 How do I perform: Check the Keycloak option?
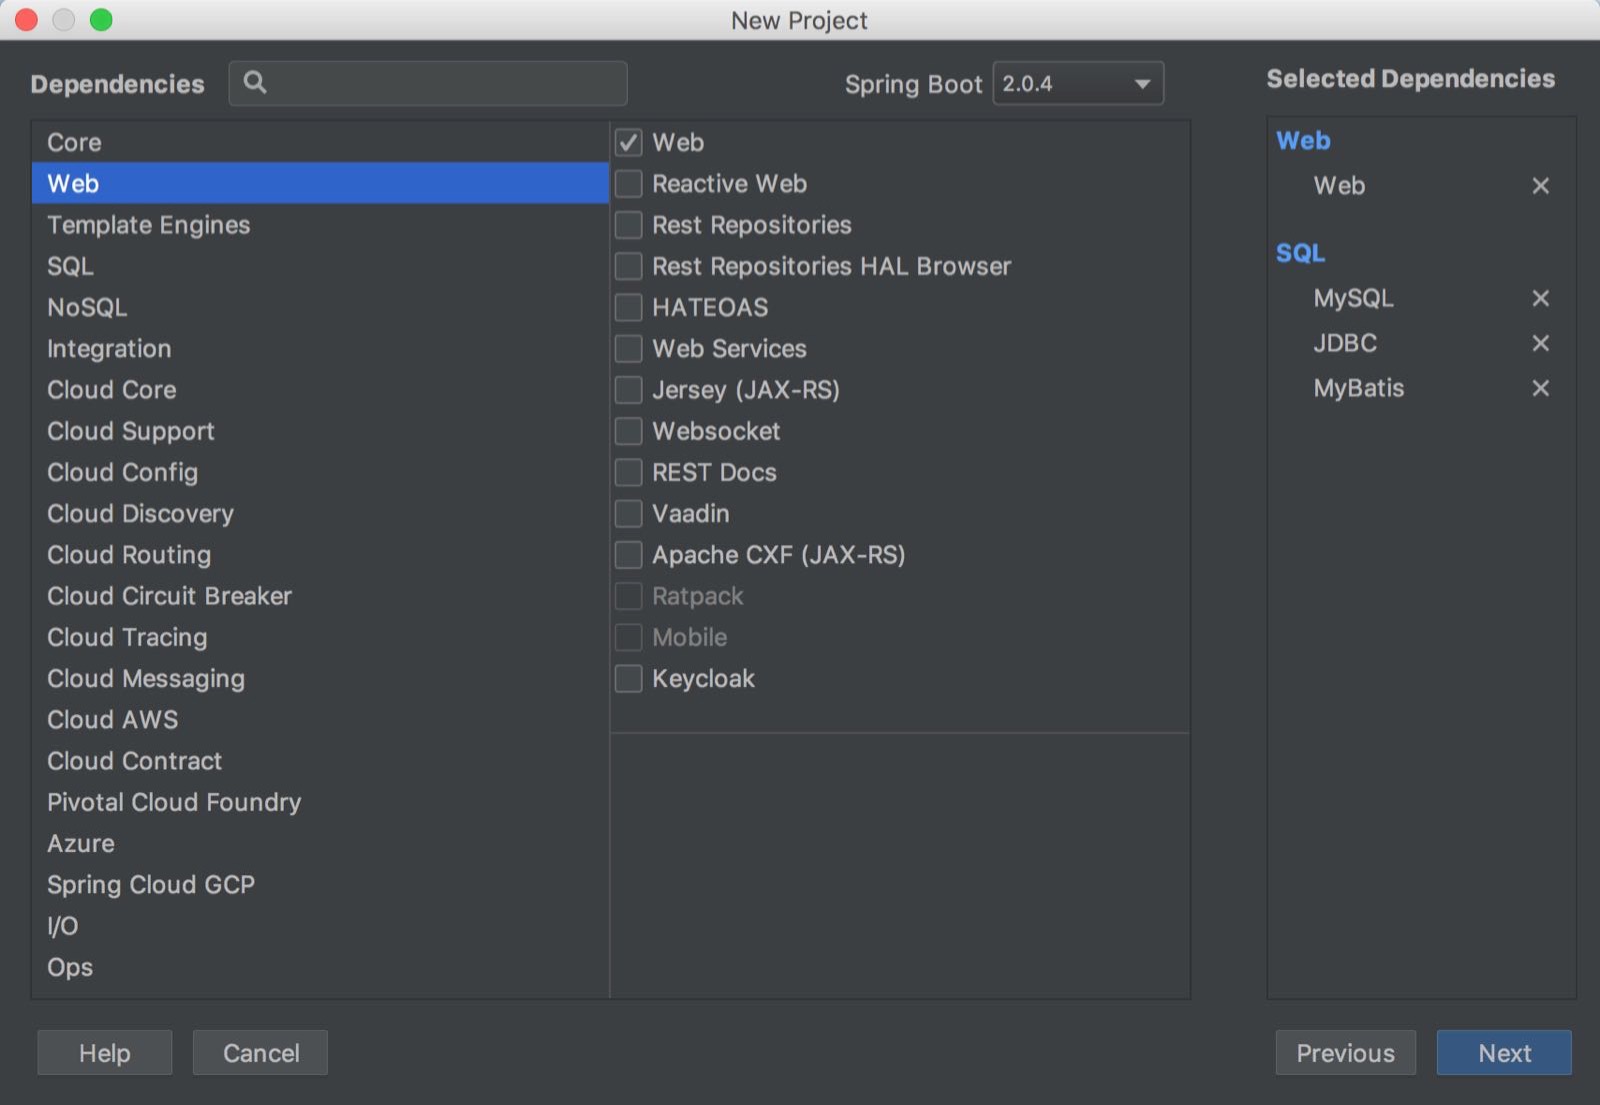(x=628, y=679)
